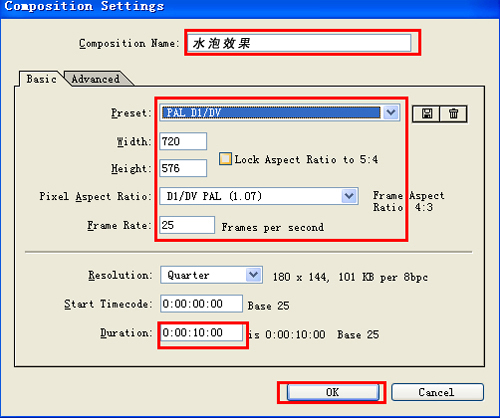This screenshot has height=418, width=500.
Task: Click the Duration field showing 0:00:10:00
Action: coord(201,332)
